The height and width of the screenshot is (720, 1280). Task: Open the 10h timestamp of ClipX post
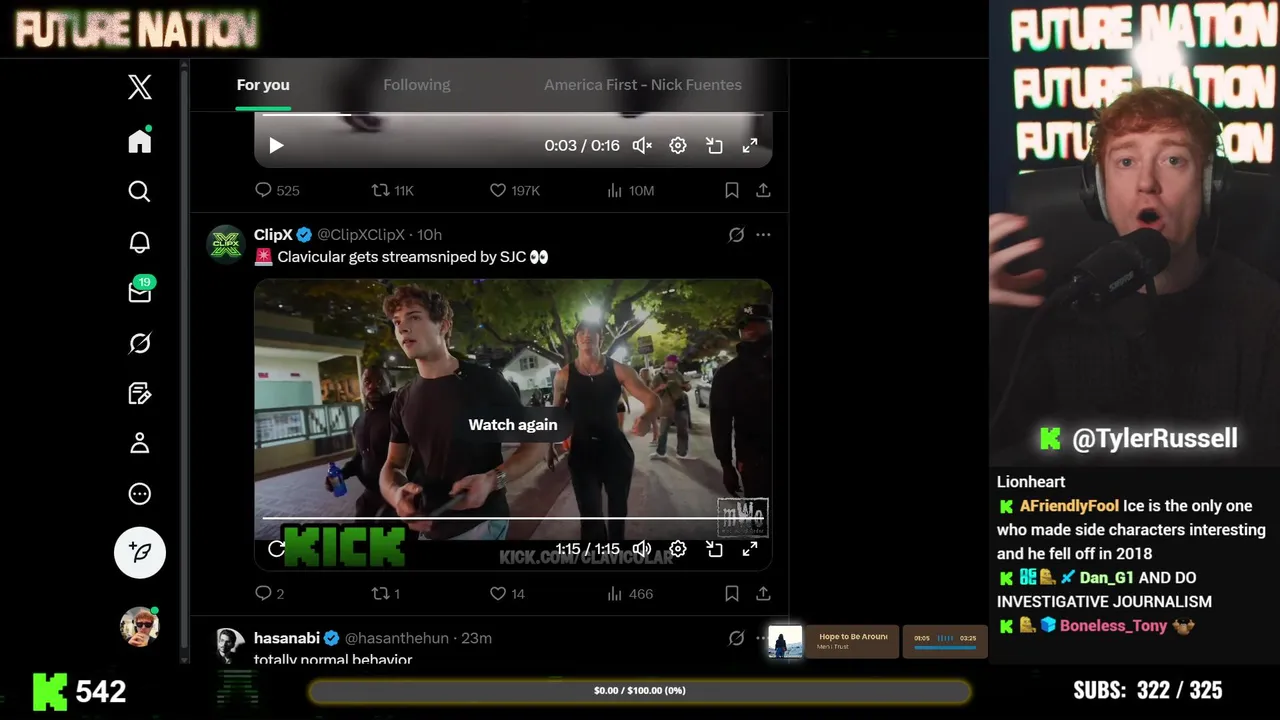tap(429, 235)
